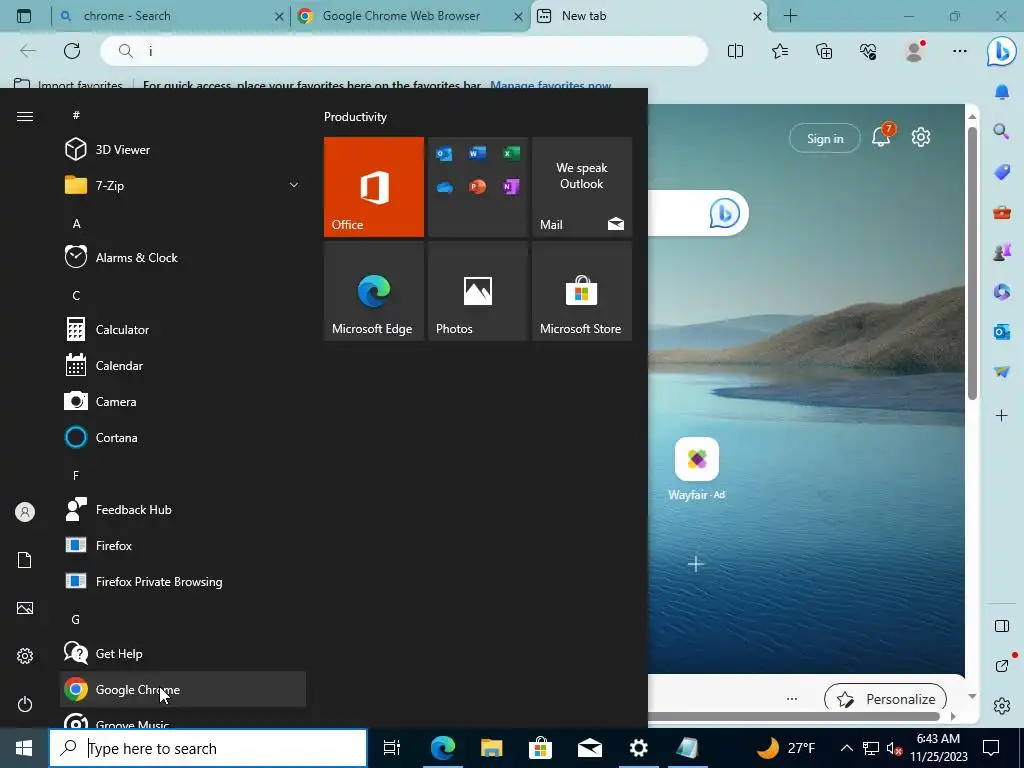Viewport: 1024px width, 768px height.
Task: Open Pictures from the Start rail
Action: pos(25,608)
